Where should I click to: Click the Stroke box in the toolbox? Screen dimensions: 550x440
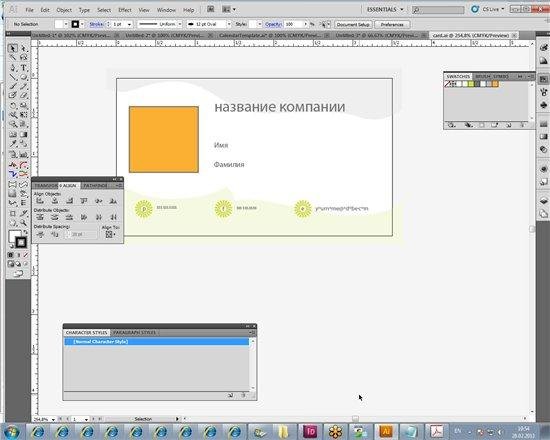click(21, 242)
